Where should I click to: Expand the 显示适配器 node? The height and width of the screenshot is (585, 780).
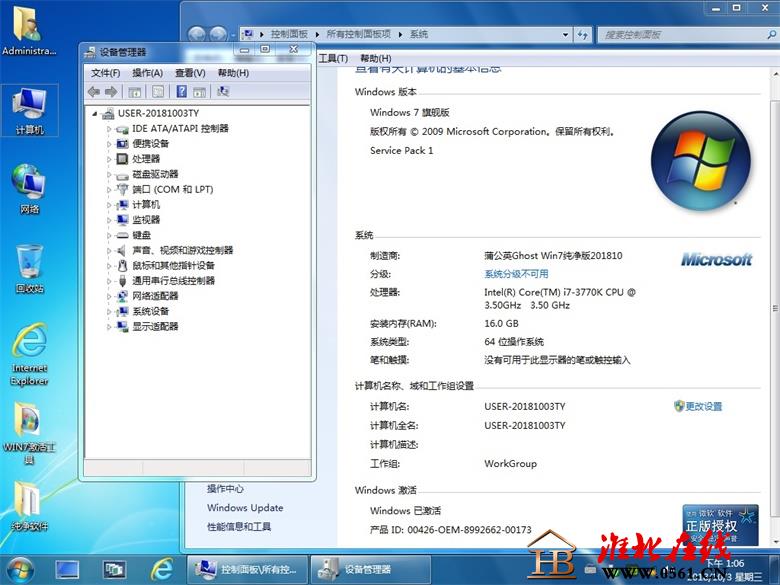(109, 327)
